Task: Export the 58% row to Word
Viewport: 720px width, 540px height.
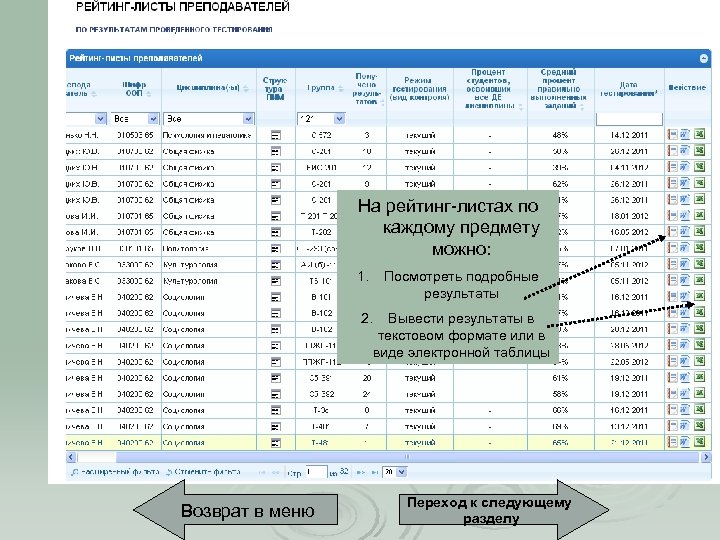Action: tap(685, 394)
